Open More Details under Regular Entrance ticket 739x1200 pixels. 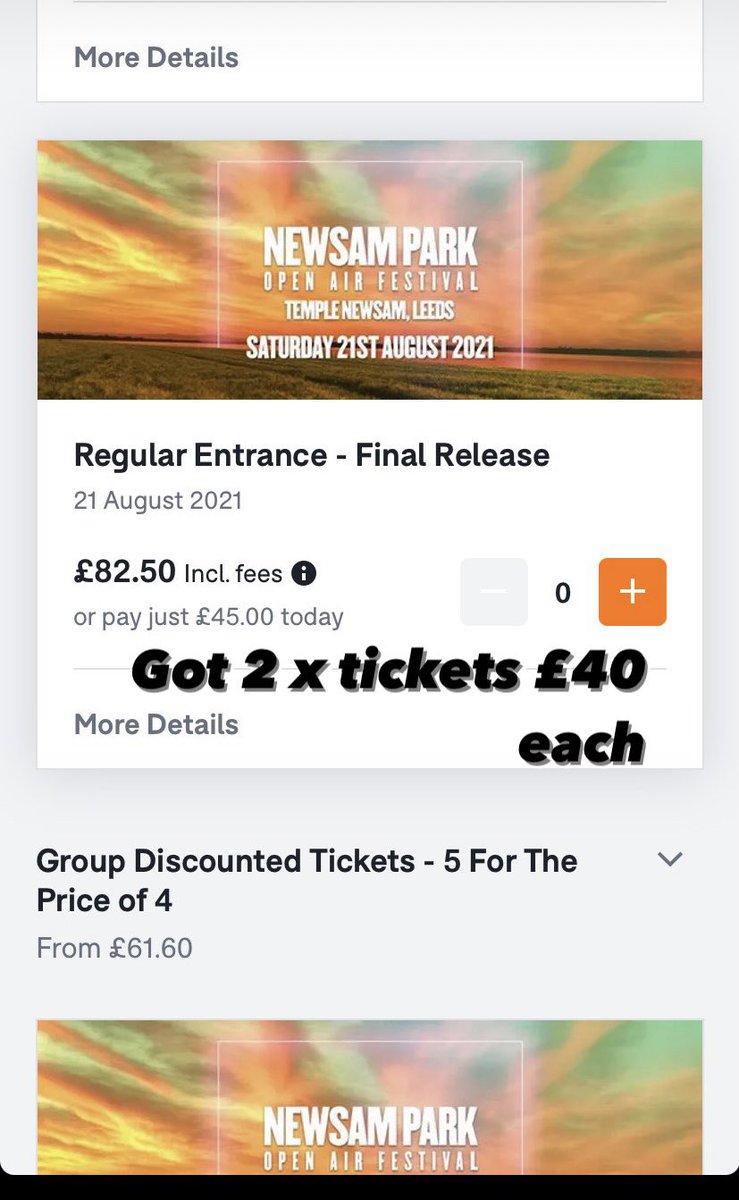tap(156, 724)
